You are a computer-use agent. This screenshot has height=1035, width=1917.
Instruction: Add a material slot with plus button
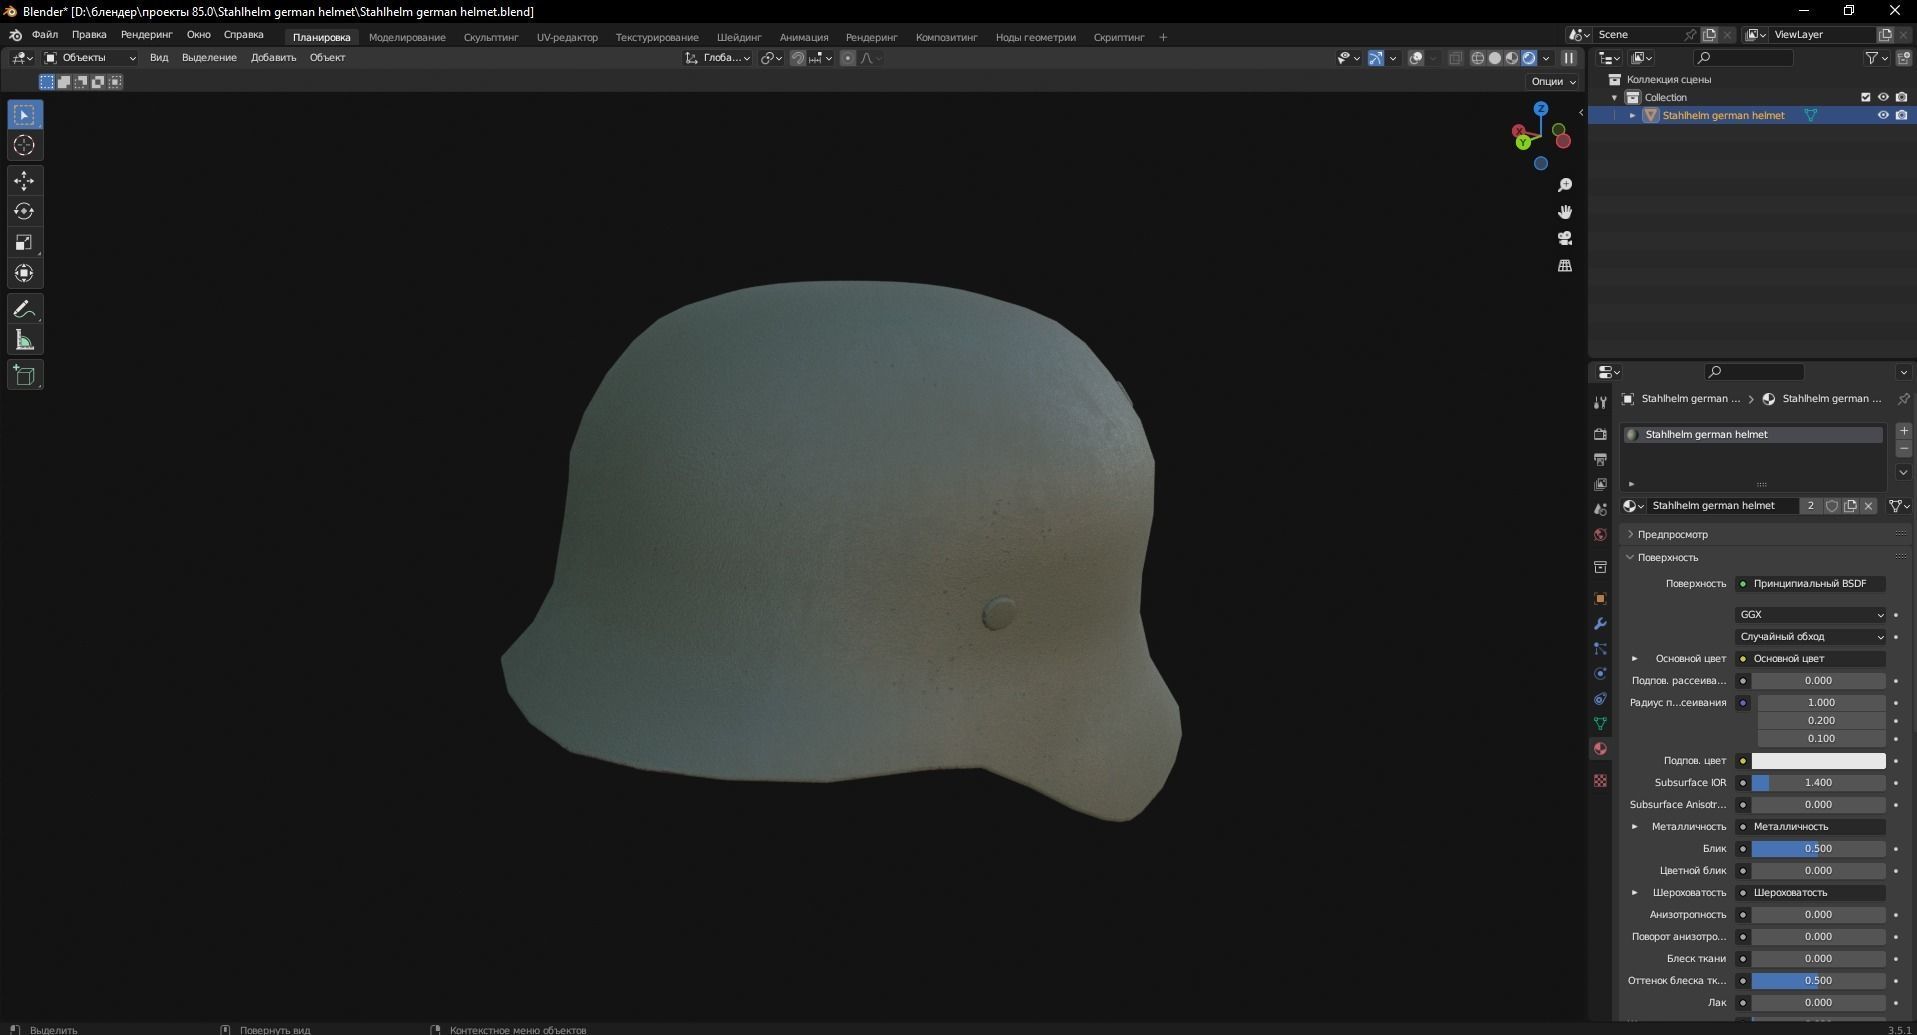[1904, 431]
